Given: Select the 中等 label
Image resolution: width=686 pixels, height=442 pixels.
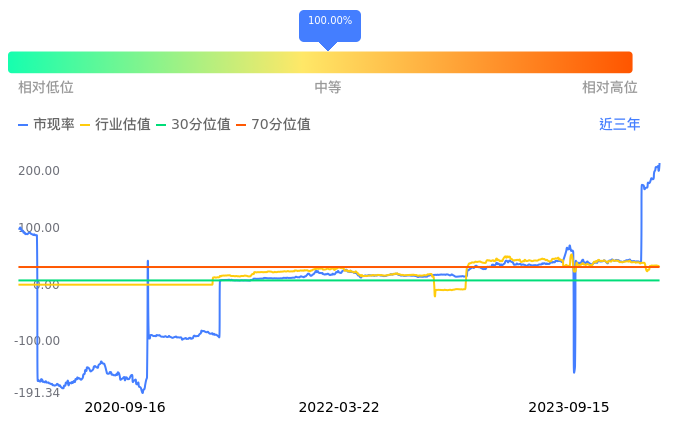Looking at the screenshot, I should (328, 88).
